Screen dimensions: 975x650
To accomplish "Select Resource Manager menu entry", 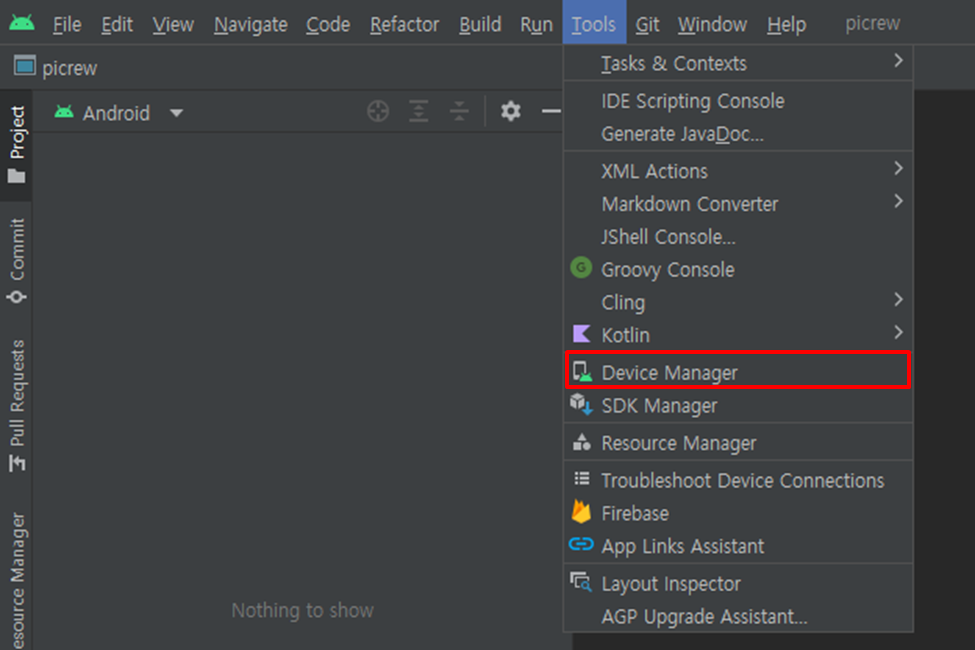I will coord(737,443).
